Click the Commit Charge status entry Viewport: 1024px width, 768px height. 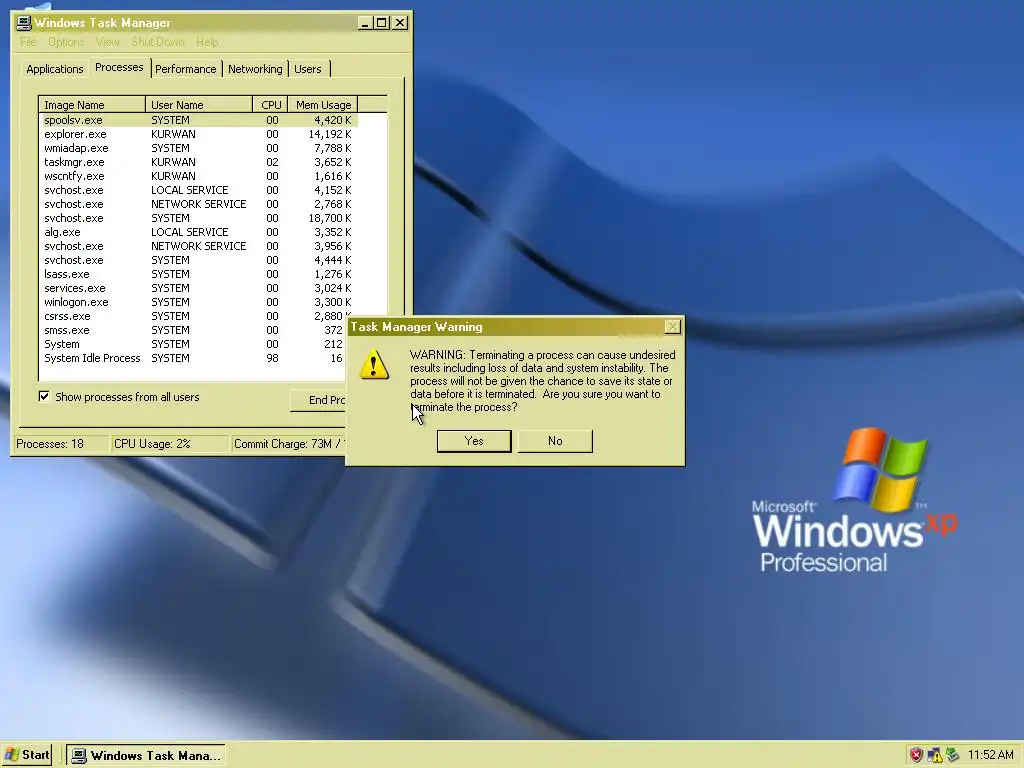289,444
